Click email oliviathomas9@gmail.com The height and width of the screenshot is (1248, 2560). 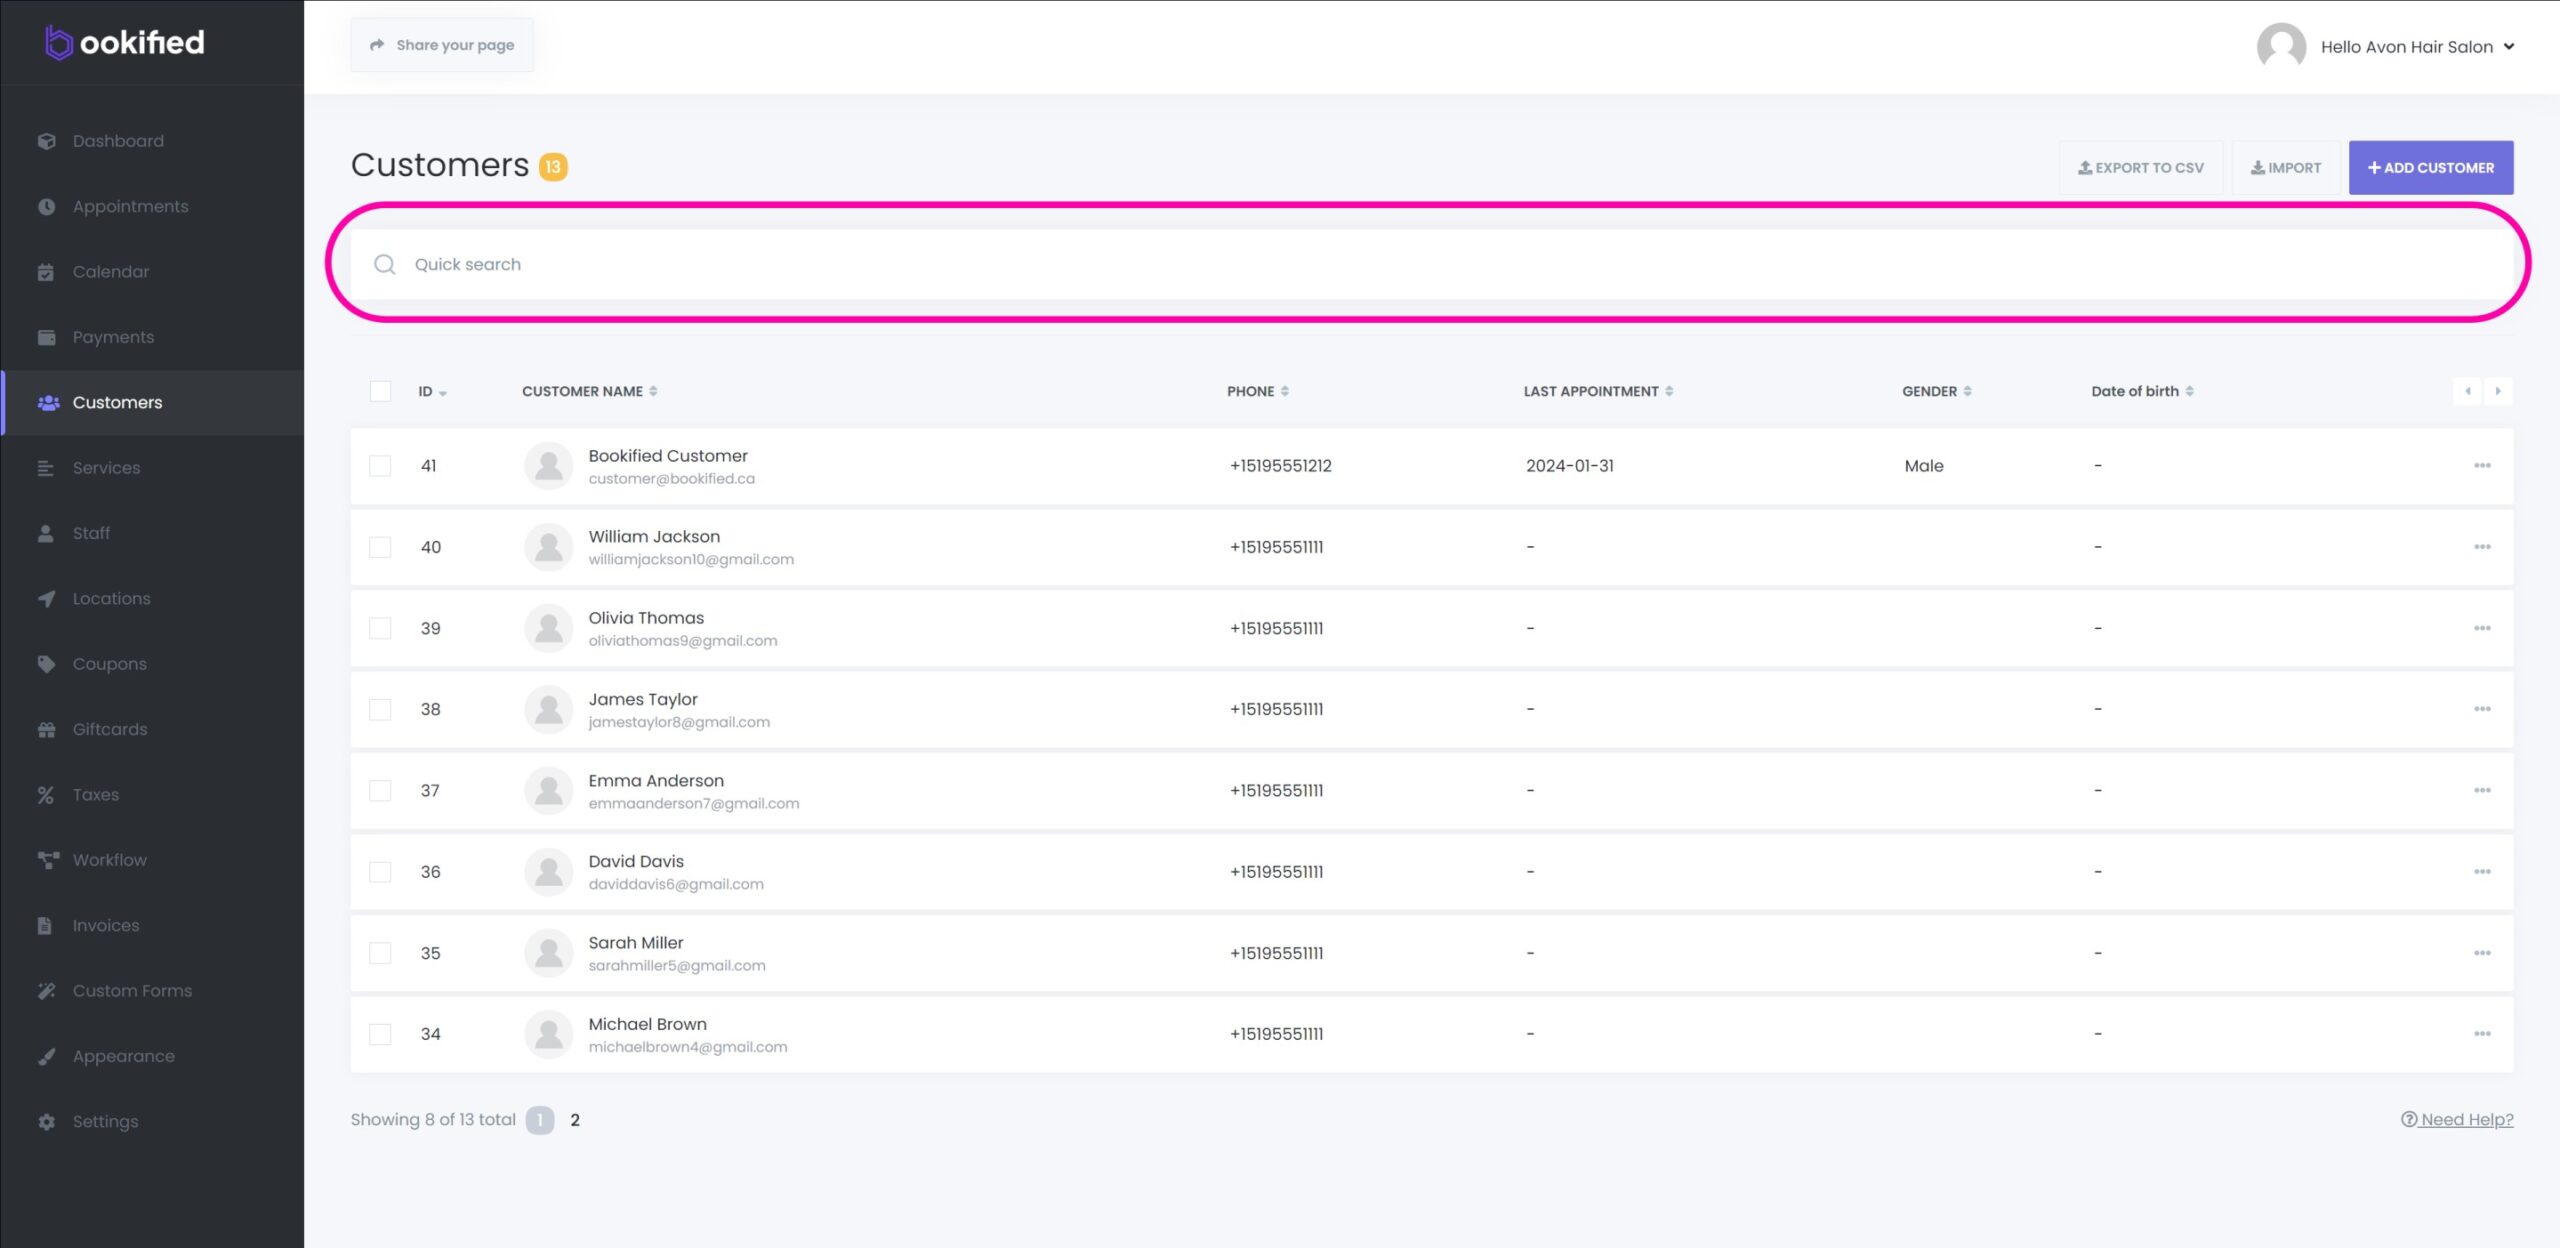click(683, 641)
